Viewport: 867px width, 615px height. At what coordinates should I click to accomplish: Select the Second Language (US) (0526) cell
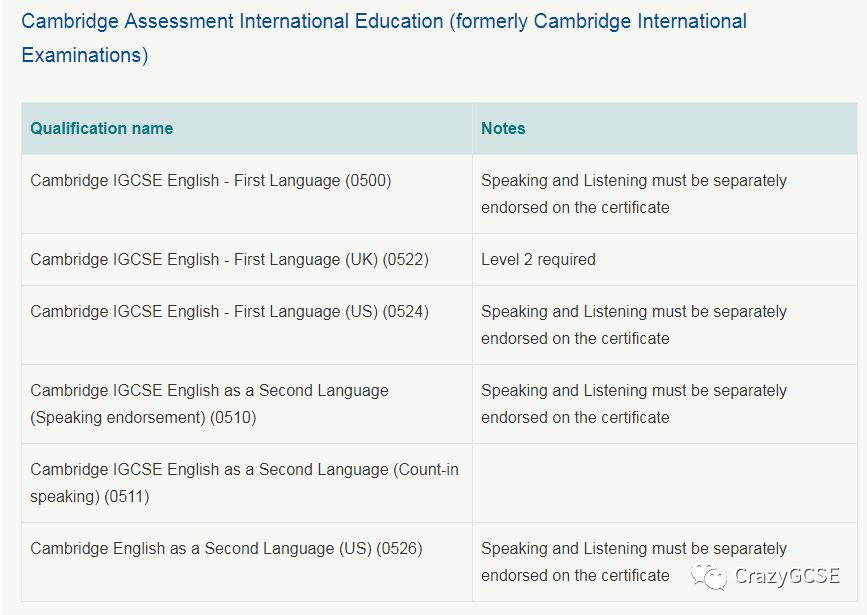pyautogui.click(x=247, y=562)
